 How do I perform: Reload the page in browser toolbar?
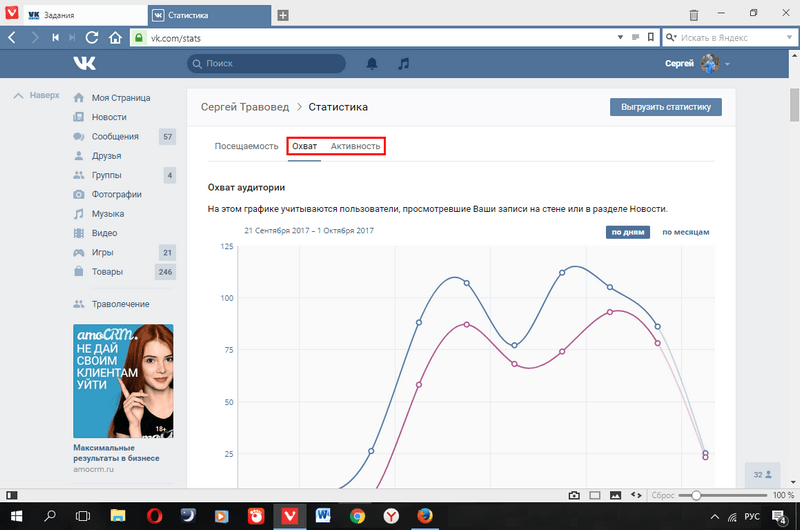click(92, 37)
